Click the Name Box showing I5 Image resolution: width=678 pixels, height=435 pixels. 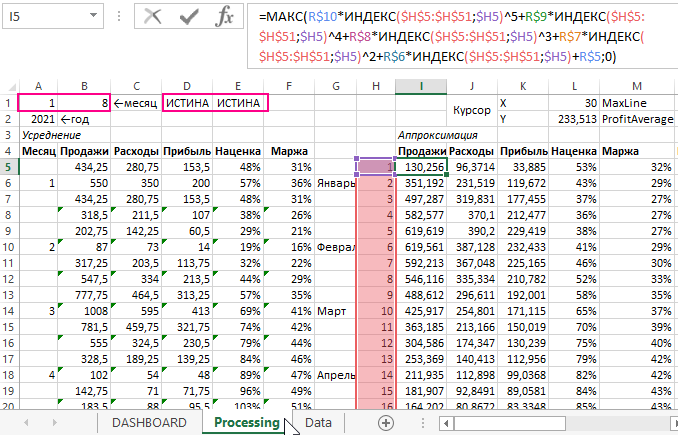(x=45, y=17)
